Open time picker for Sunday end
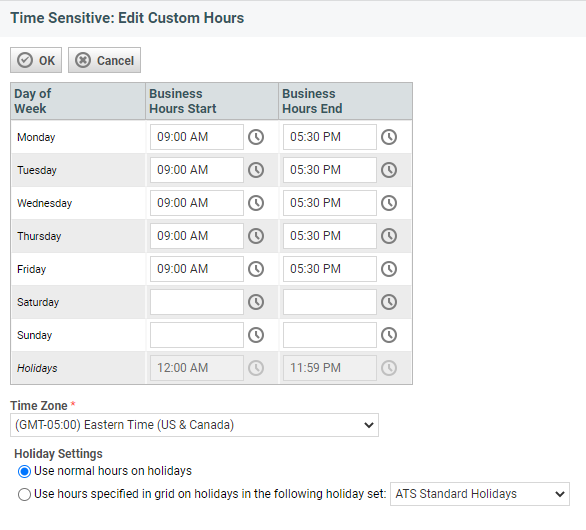 pyautogui.click(x=389, y=335)
